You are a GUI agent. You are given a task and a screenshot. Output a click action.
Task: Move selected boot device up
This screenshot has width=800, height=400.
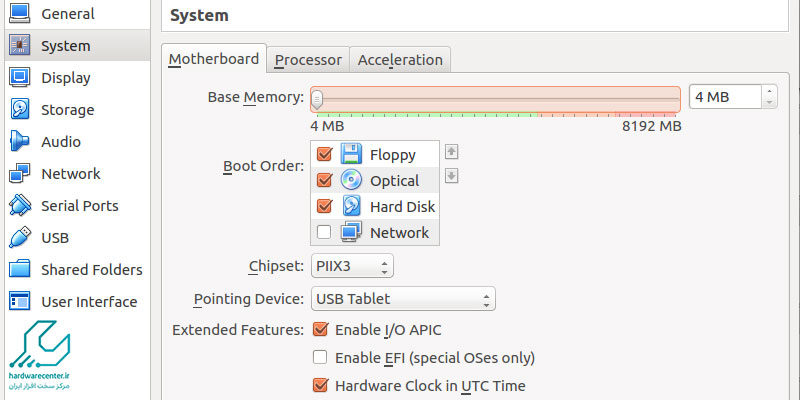point(451,152)
